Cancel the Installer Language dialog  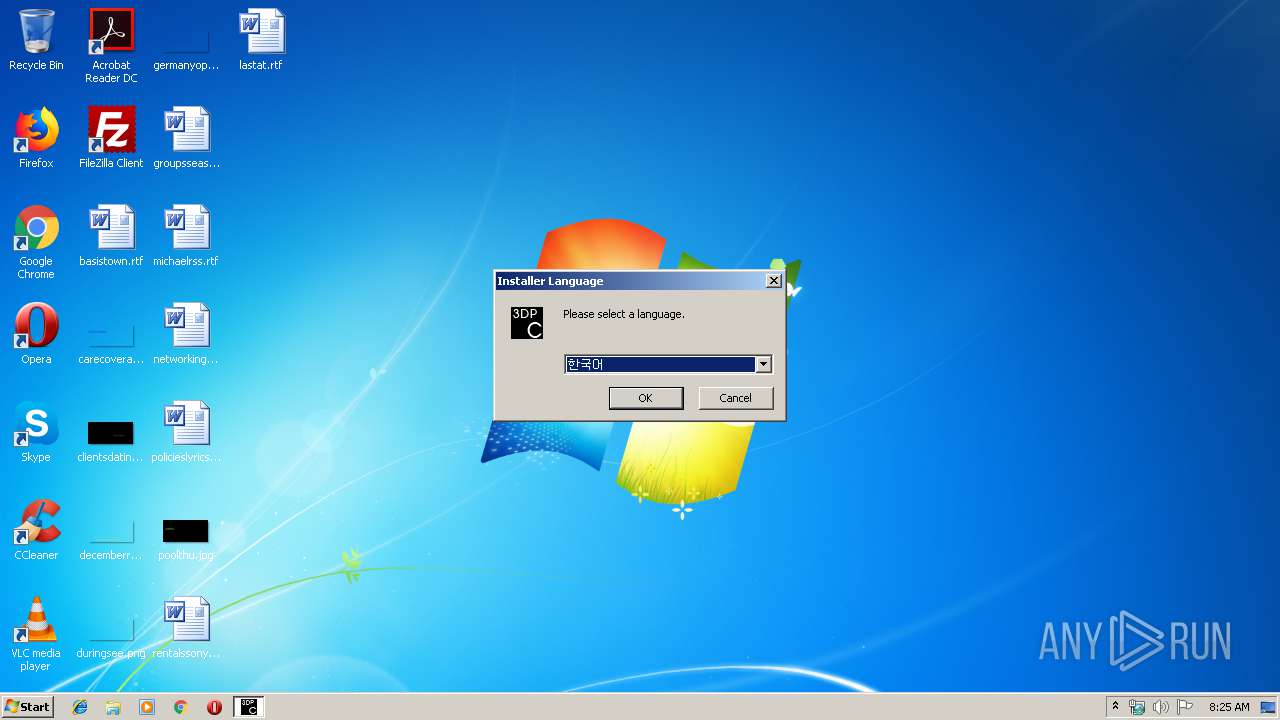[735, 398]
